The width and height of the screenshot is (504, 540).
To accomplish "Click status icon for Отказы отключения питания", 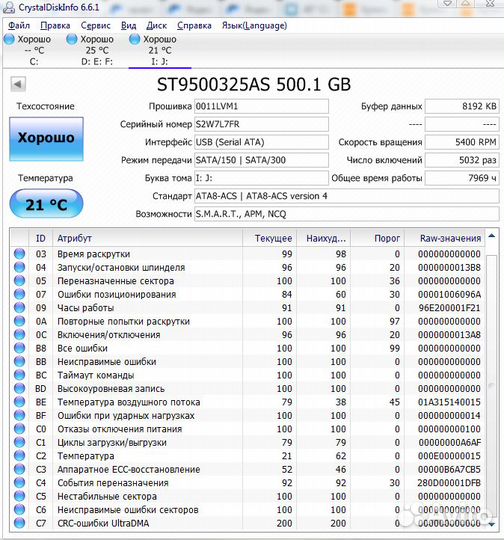I will [x=20, y=429].
